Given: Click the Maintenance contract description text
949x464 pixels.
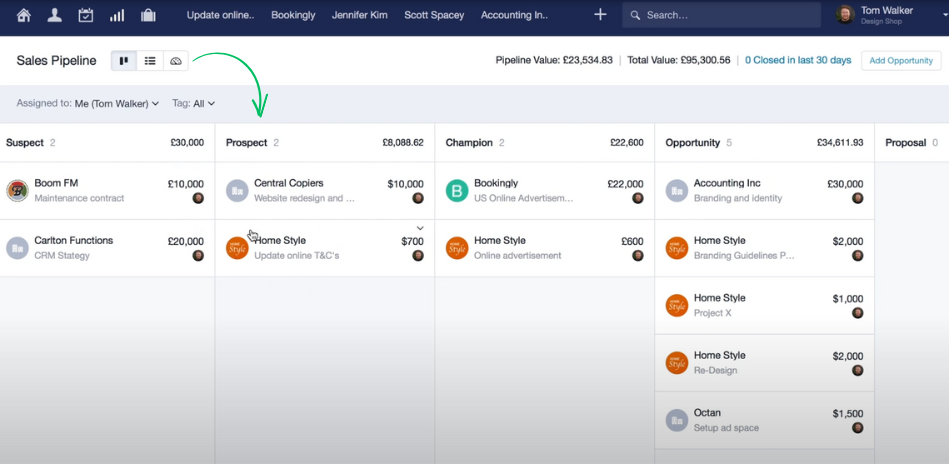Looking at the screenshot, I should (x=79, y=198).
